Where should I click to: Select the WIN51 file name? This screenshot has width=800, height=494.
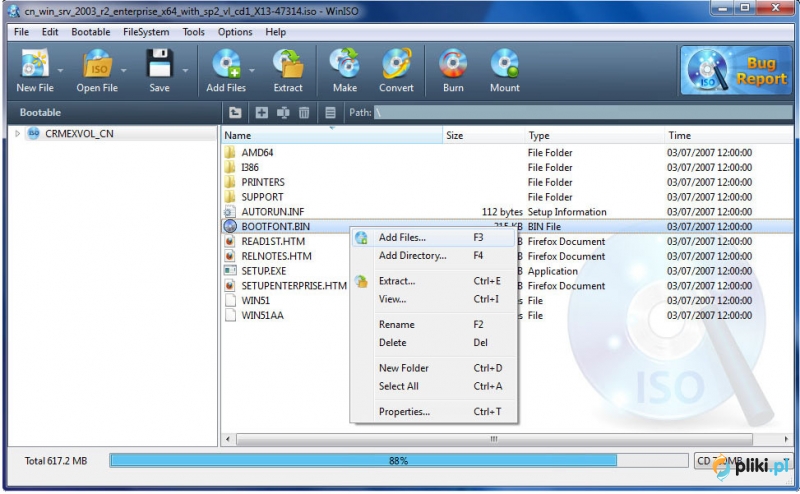pyautogui.click(x=256, y=300)
